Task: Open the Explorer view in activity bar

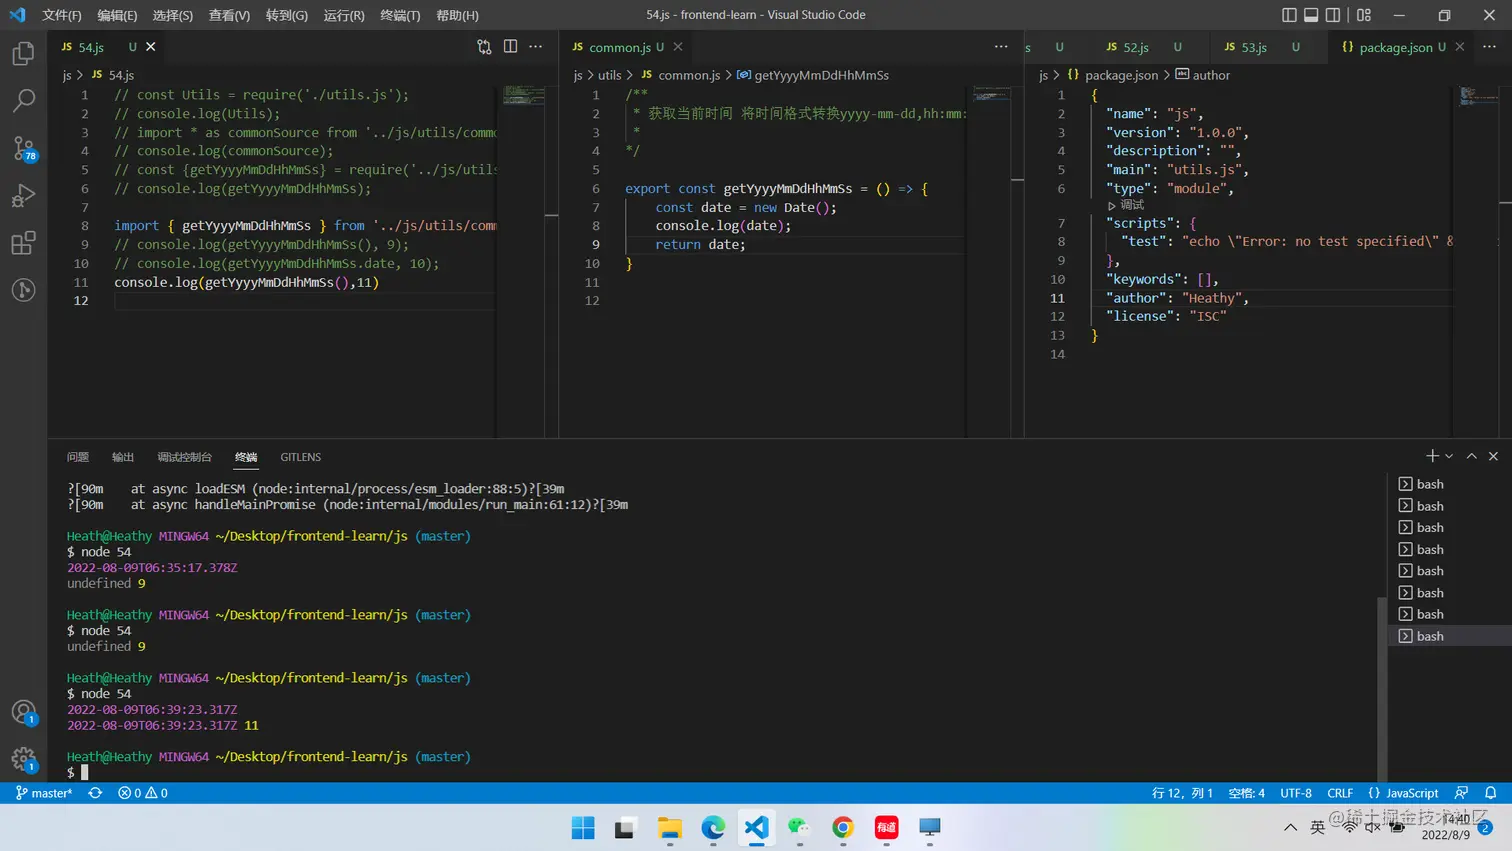Action: (23, 53)
